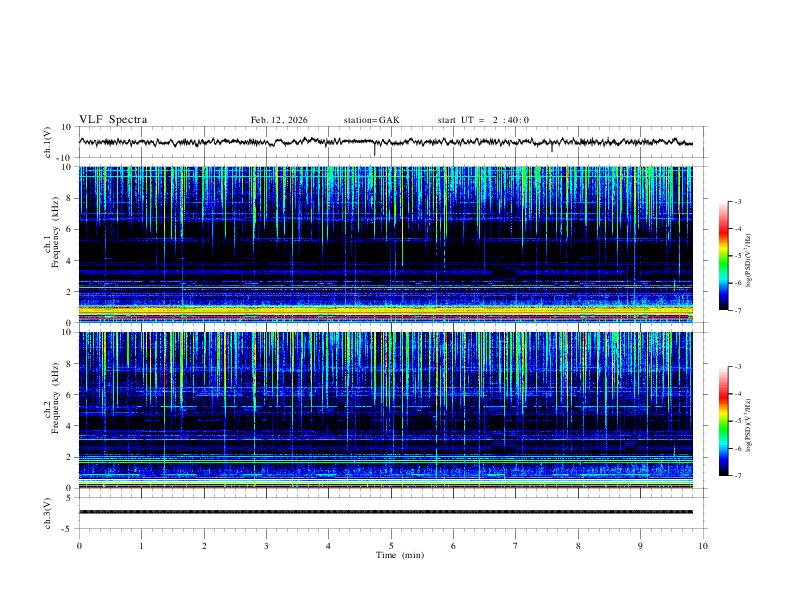Click time axis tick label "6"
Screen dimensions: 792x612
(453, 546)
